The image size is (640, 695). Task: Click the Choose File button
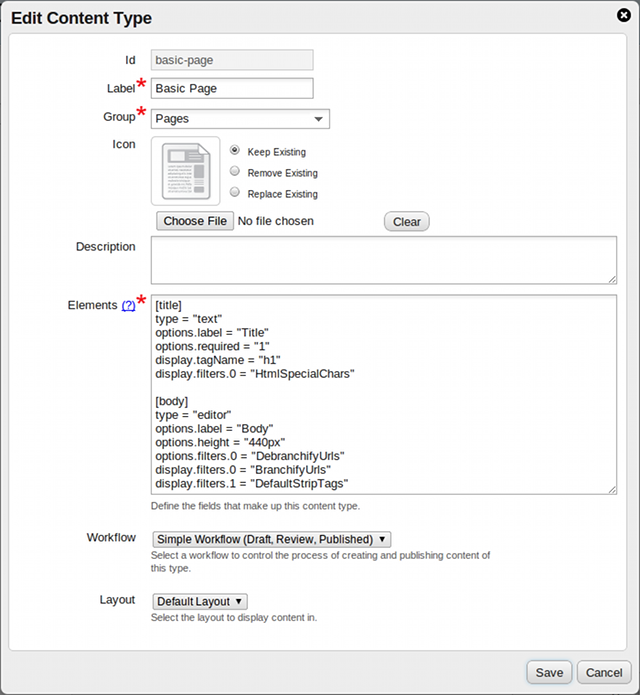pos(195,221)
